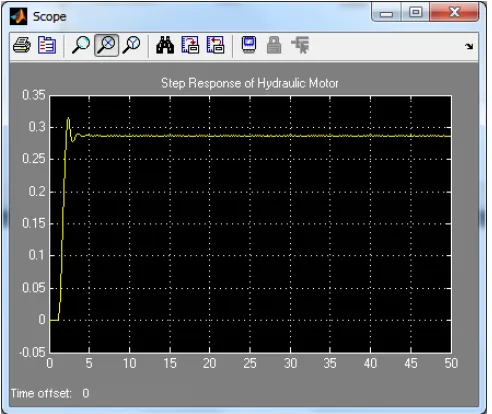Screen dimensions: 492x414
Task: Click the Floating scope icon
Action: [249, 45]
